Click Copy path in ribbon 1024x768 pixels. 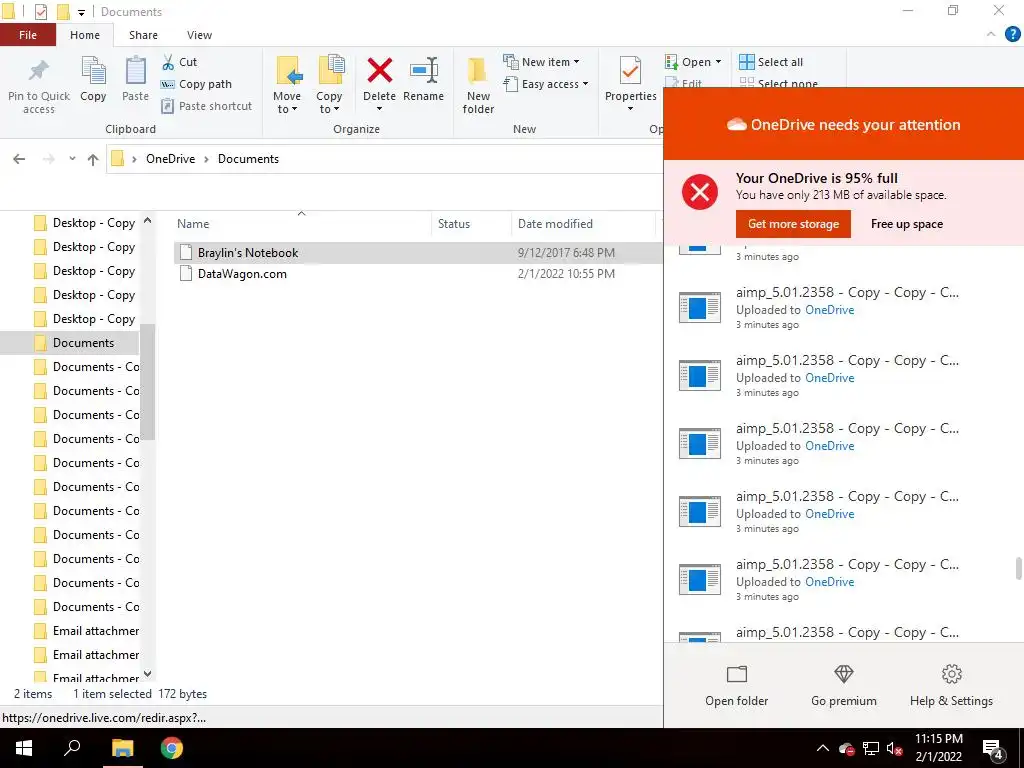coord(196,84)
